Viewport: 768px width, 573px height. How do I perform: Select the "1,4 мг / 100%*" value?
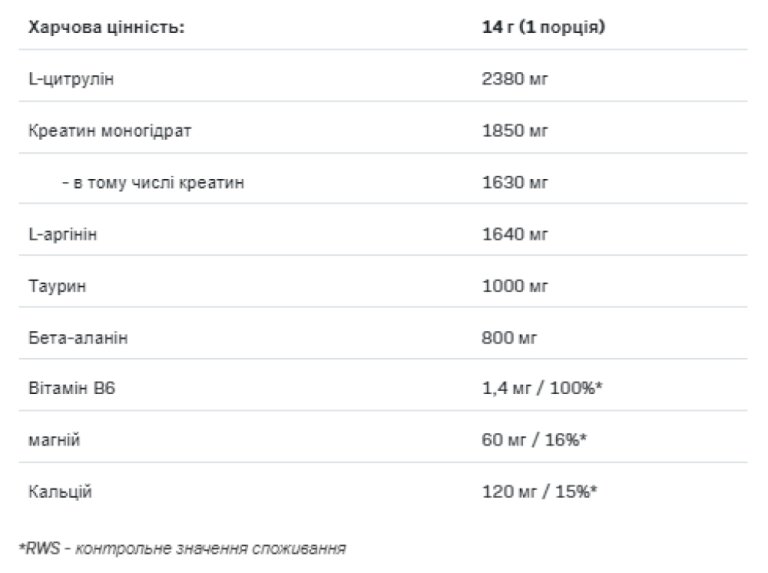click(x=541, y=389)
